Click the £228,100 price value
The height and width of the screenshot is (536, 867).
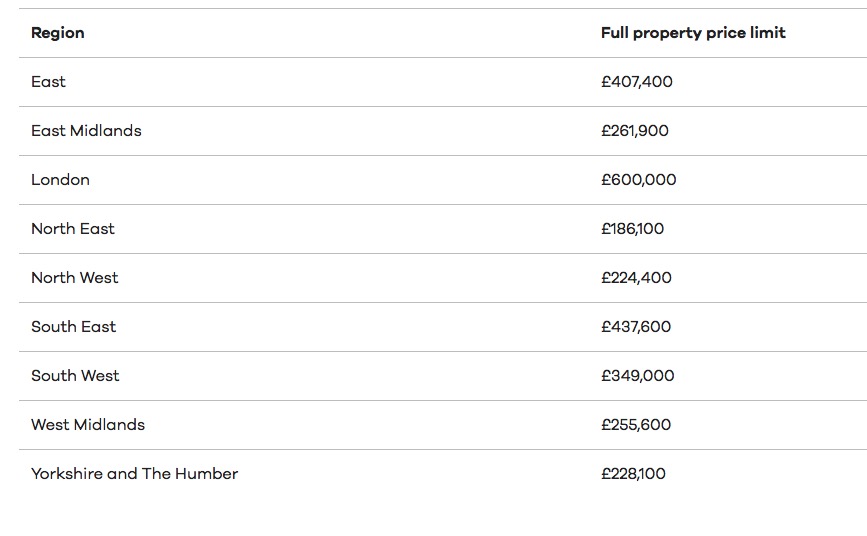633,474
